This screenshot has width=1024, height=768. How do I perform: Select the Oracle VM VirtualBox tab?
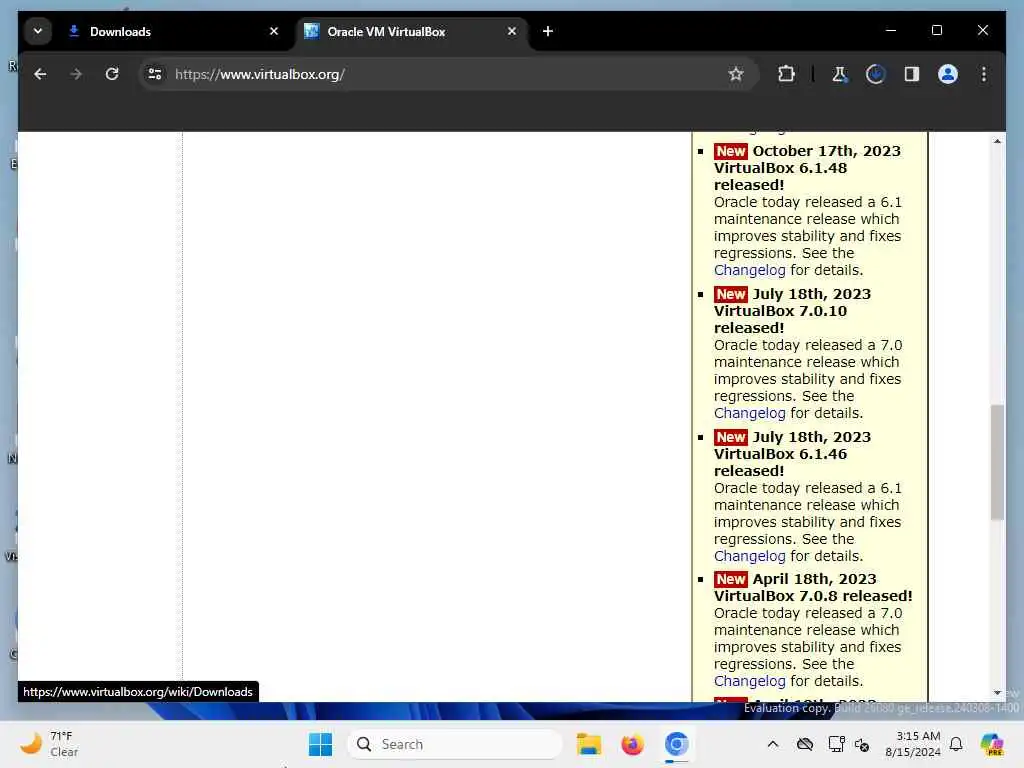(x=411, y=31)
